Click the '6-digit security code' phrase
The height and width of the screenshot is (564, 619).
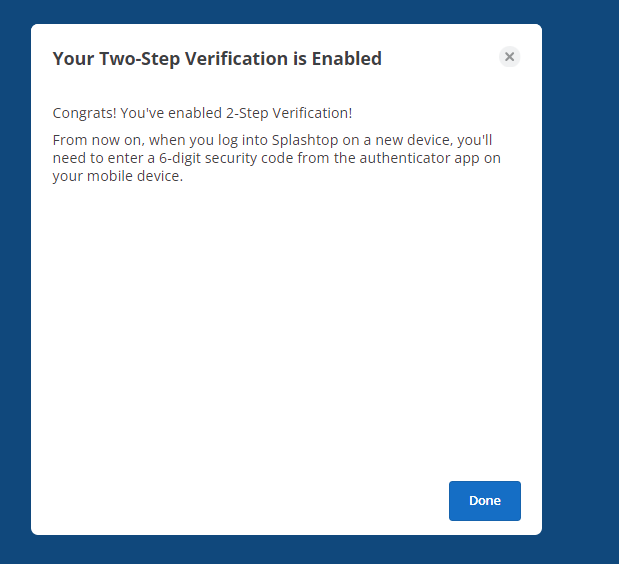click(226, 158)
